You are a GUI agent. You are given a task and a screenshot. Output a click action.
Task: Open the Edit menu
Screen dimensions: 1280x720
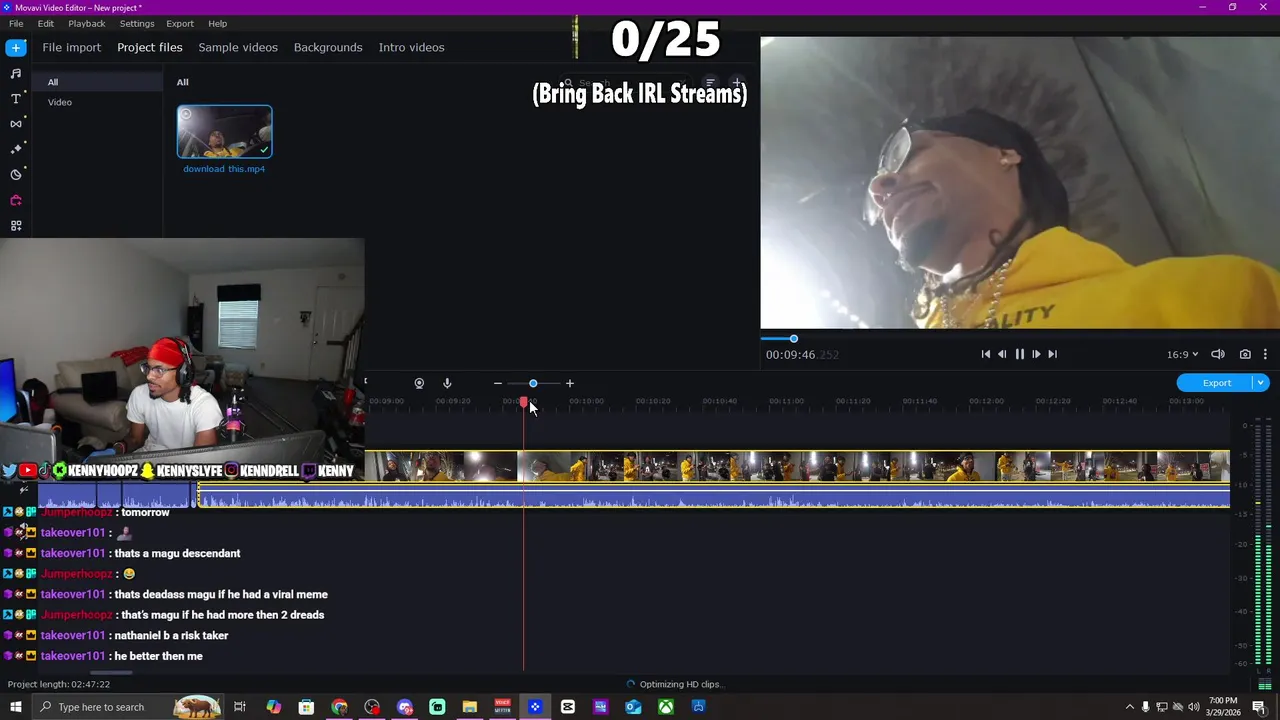tap(46, 23)
